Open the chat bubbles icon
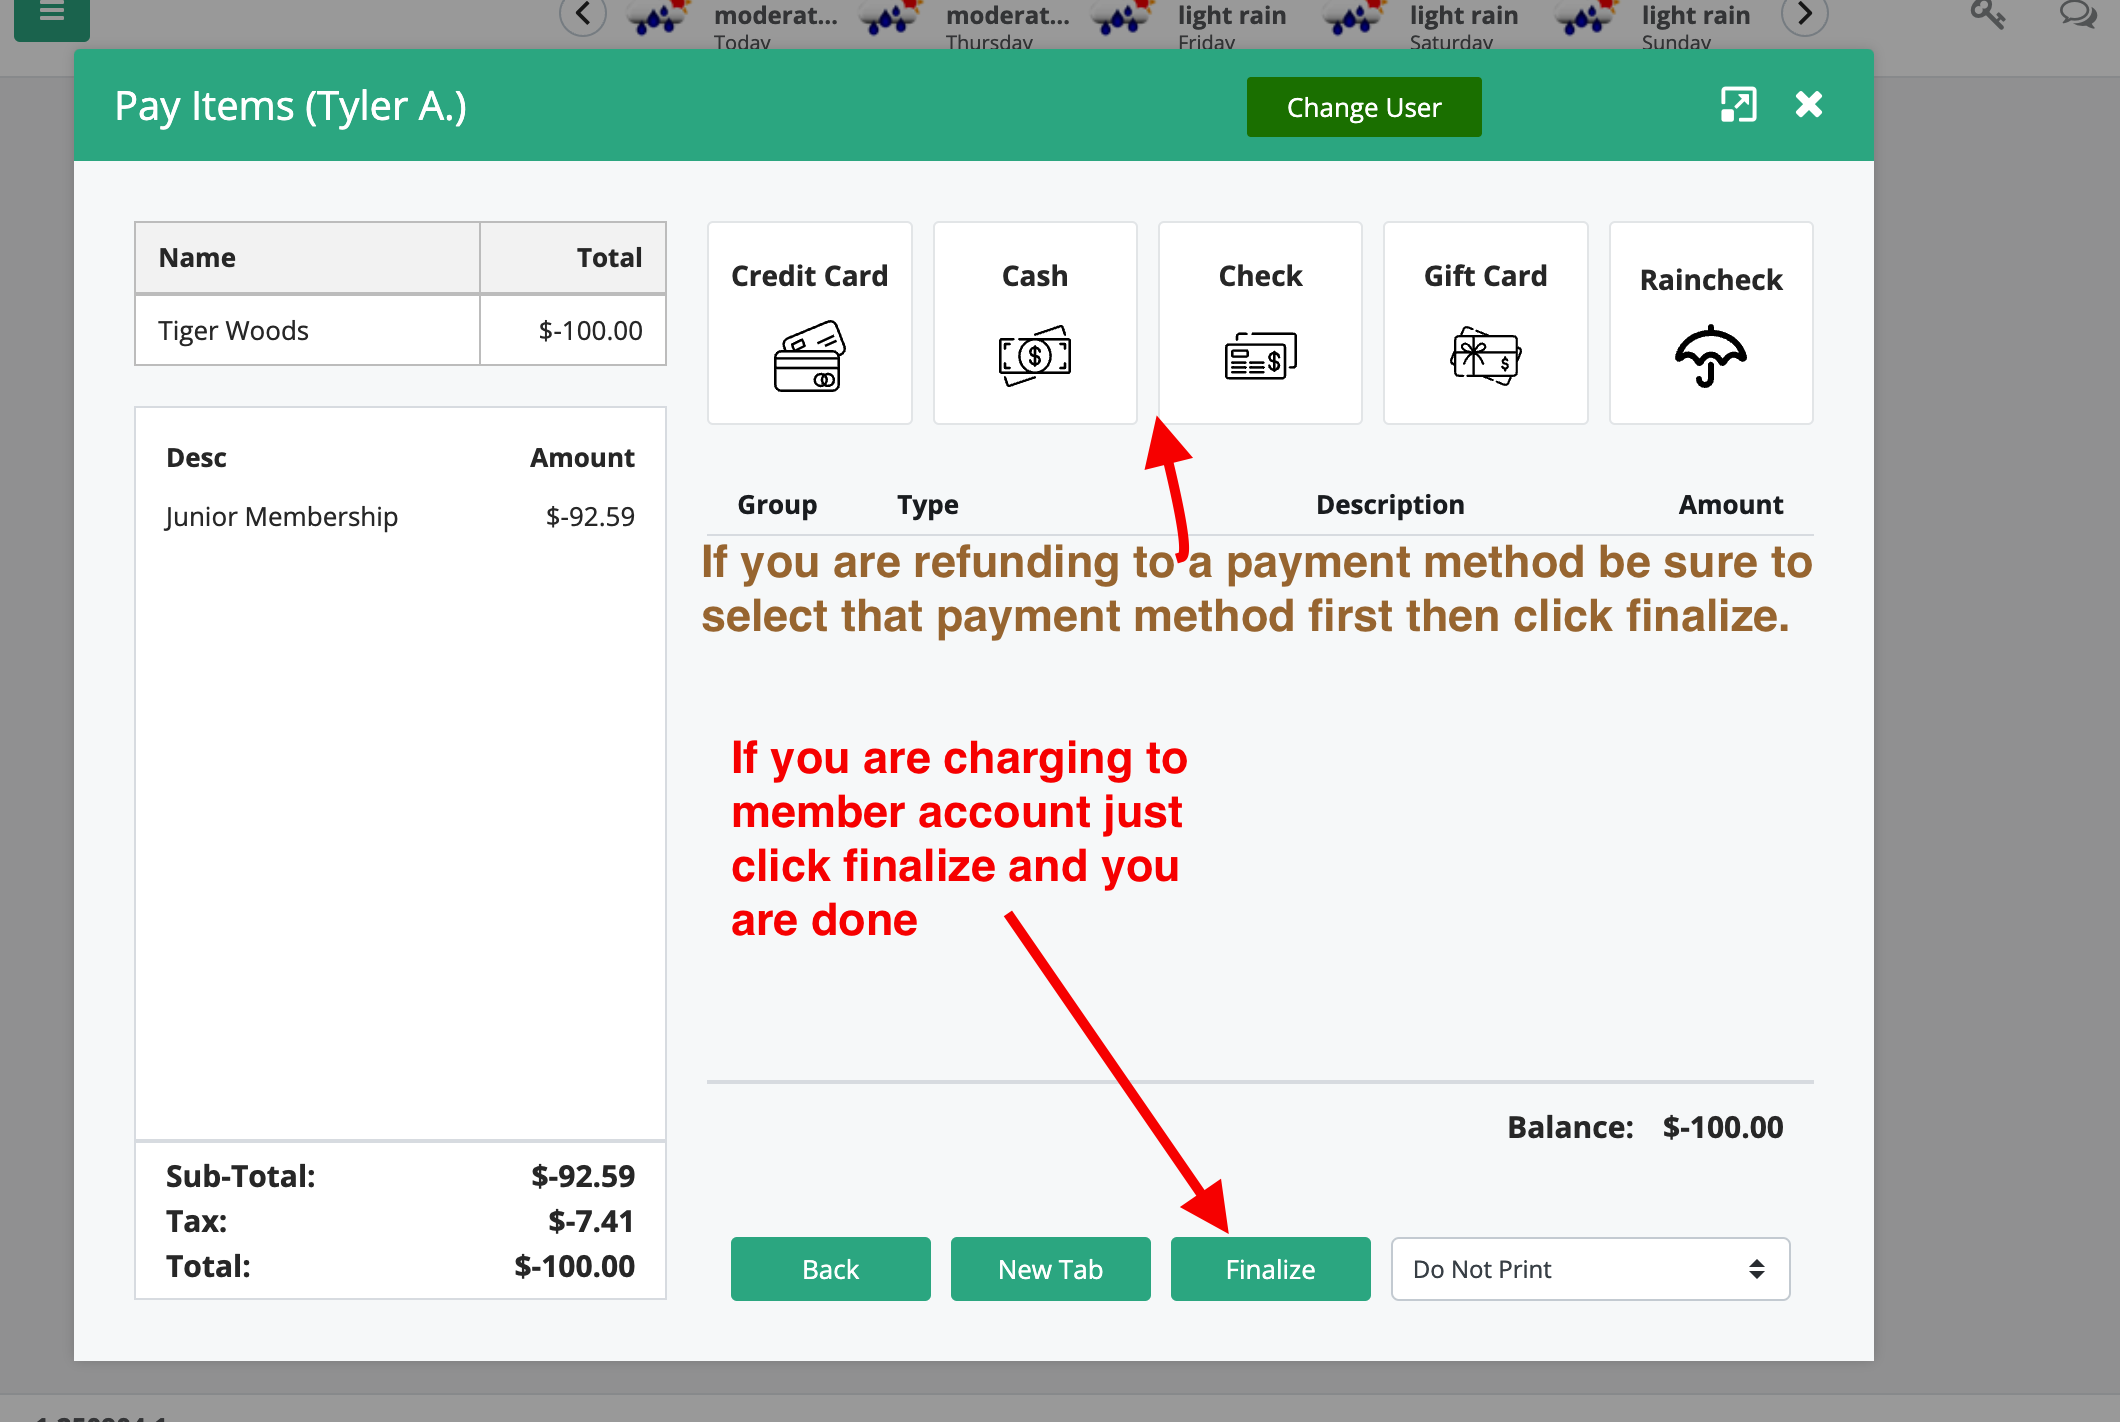2120x1422 pixels. coord(2077,14)
